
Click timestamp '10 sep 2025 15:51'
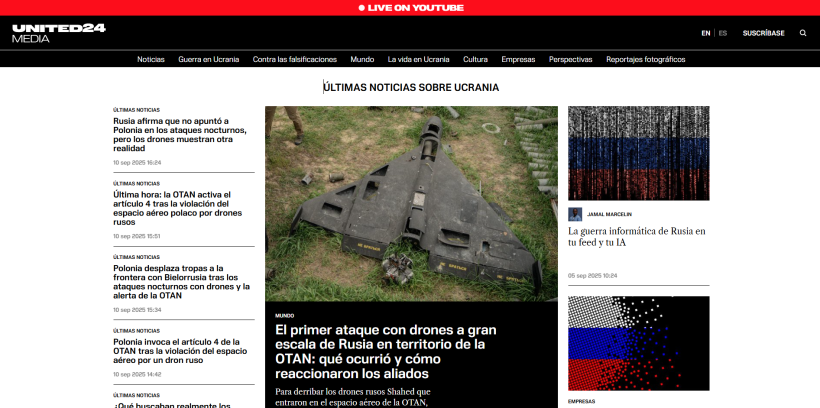[x=136, y=236]
